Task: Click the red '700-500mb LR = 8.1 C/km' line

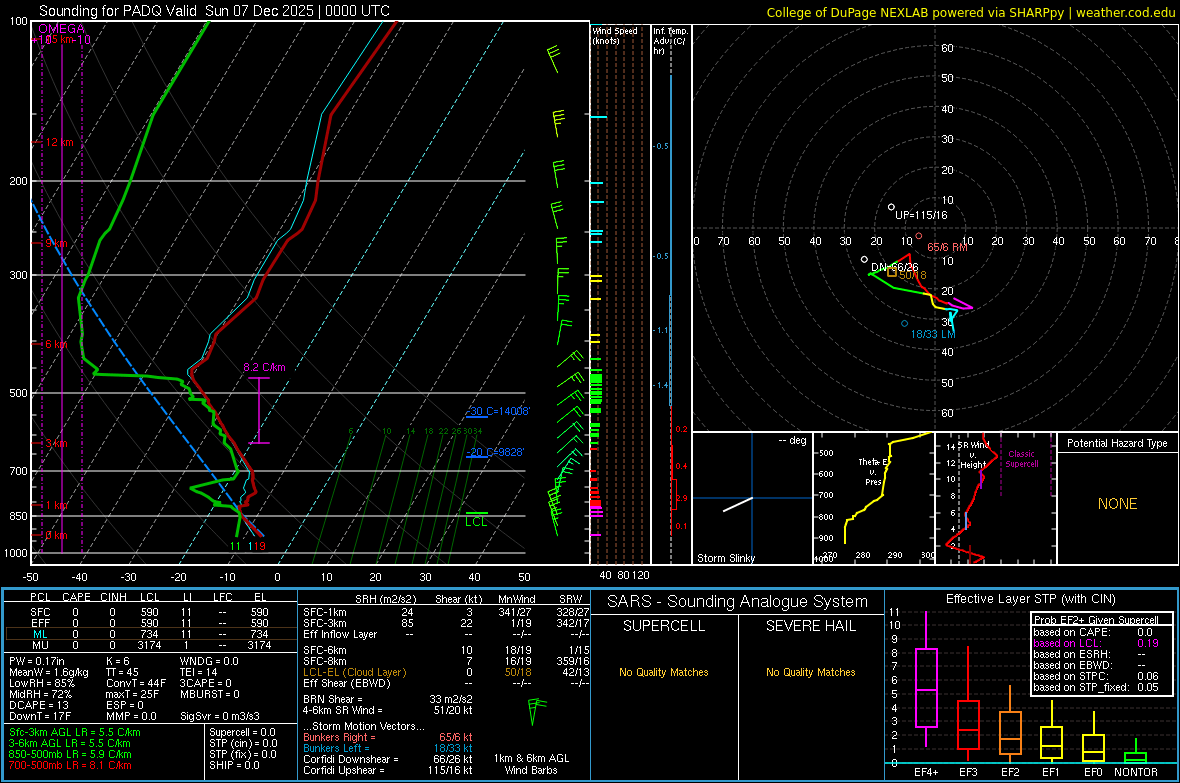Action: pos(70,765)
